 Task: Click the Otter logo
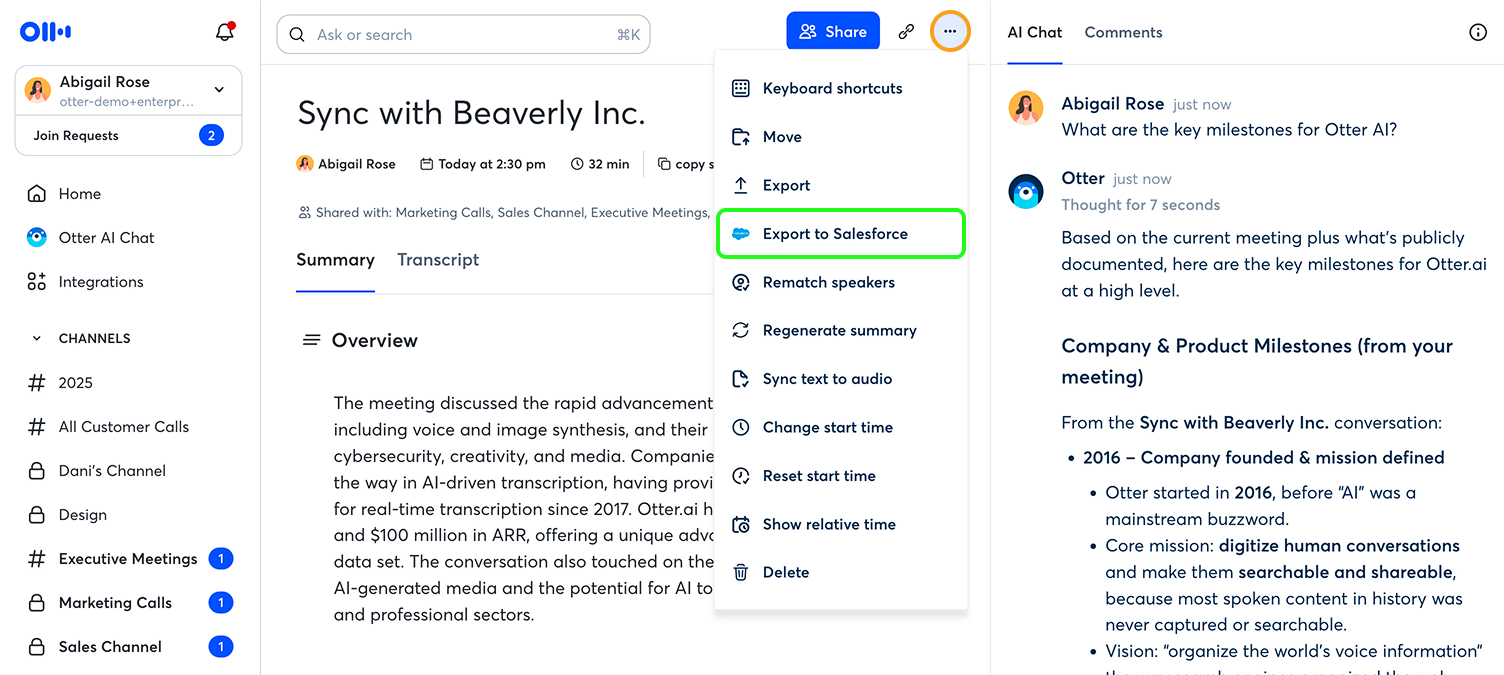coord(46,32)
